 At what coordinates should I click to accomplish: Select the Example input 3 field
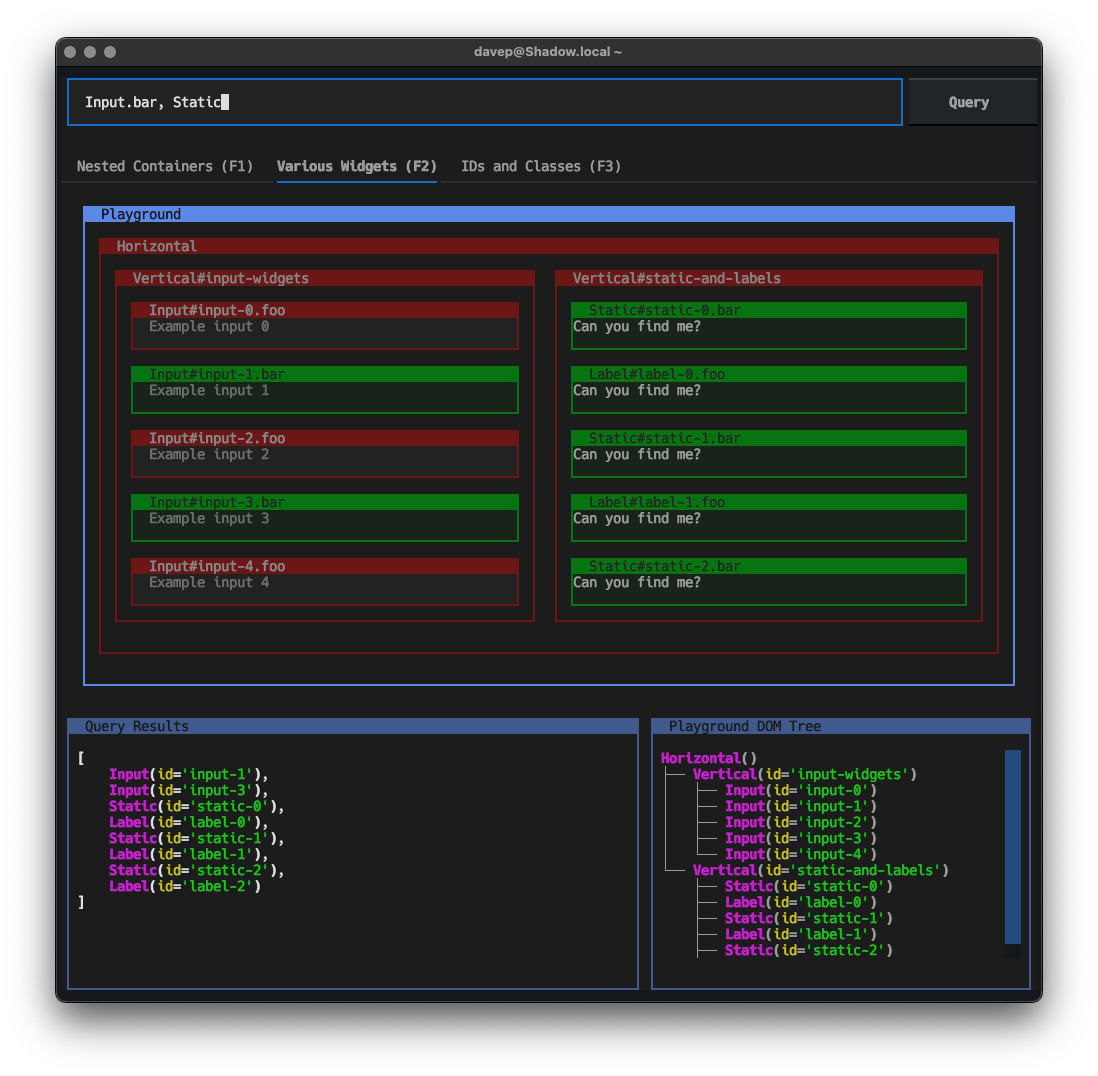pyautogui.click(x=324, y=519)
